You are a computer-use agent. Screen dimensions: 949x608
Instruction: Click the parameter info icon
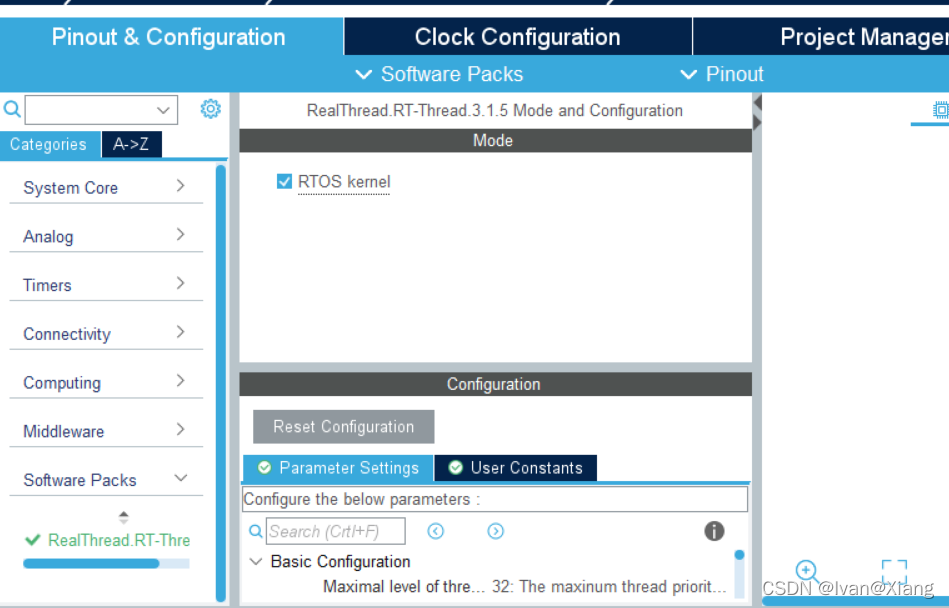coord(714,531)
